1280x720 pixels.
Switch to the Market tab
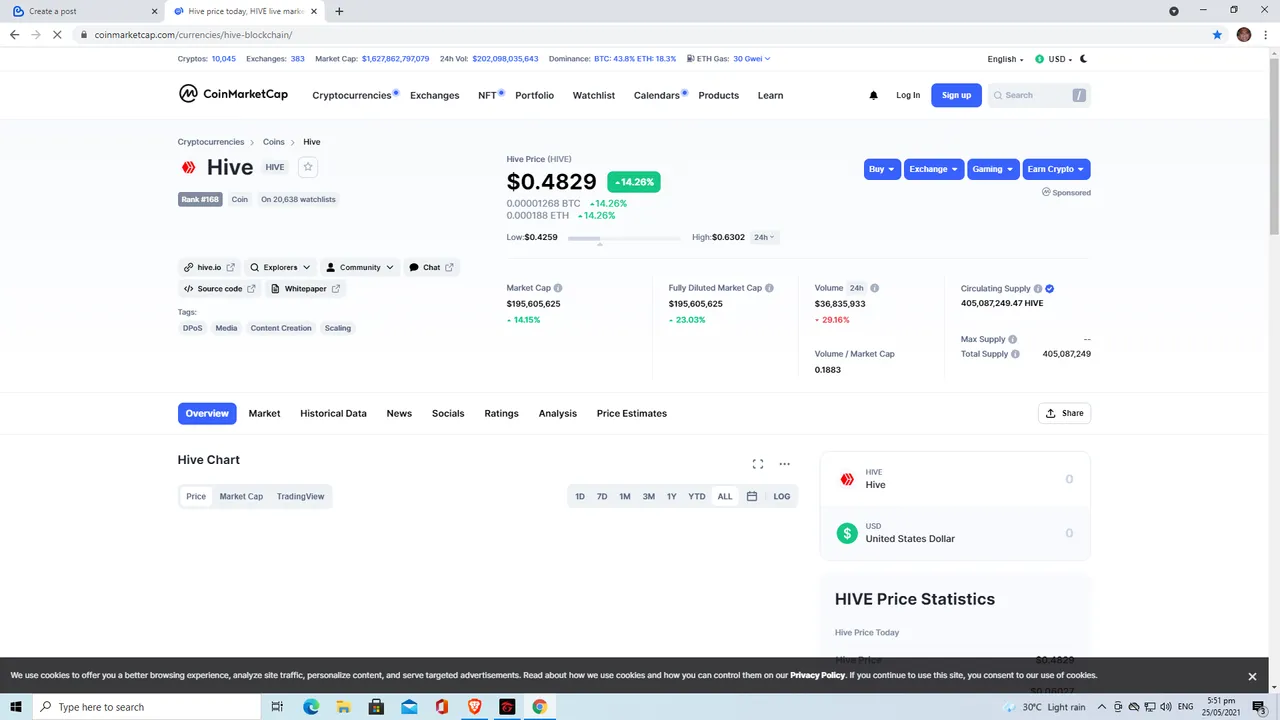[264, 413]
